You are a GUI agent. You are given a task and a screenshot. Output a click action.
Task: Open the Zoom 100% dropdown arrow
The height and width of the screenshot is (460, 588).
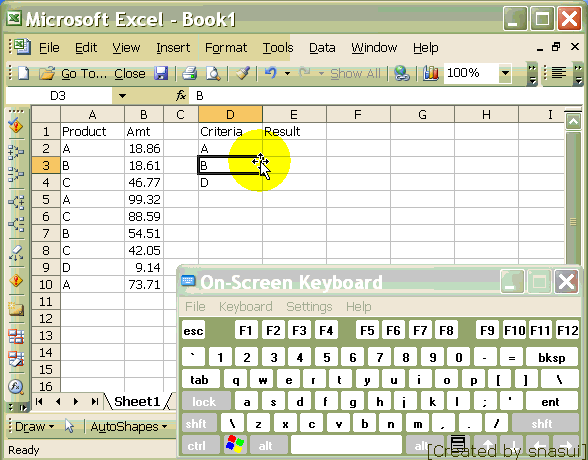click(x=506, y=72)
